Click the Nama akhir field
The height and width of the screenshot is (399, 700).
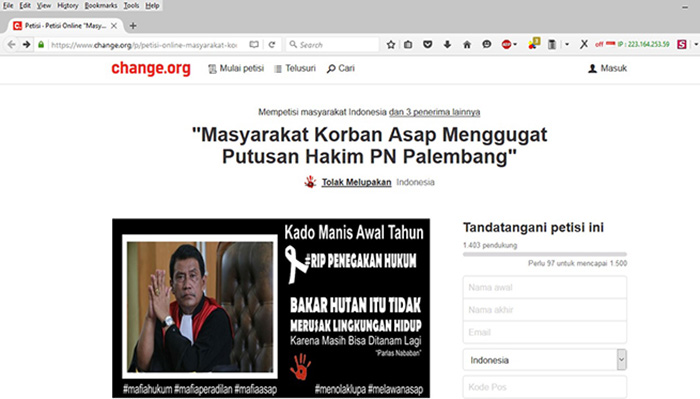tap(545, 310)
